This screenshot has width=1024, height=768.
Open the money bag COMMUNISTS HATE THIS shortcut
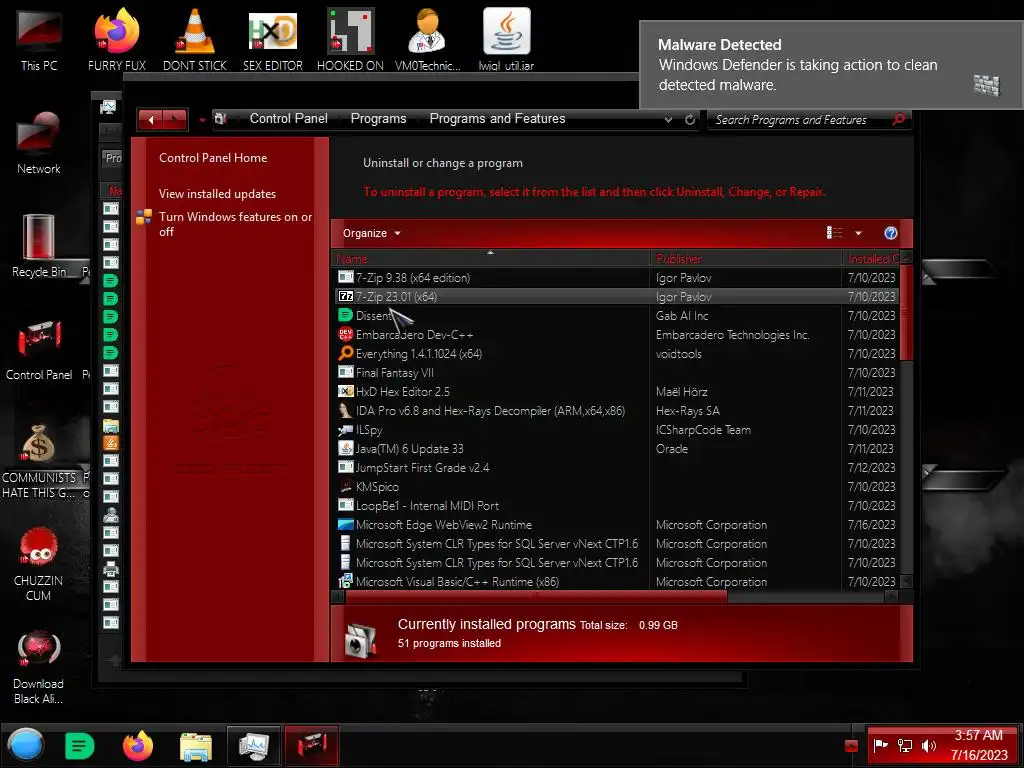(39, 460)
